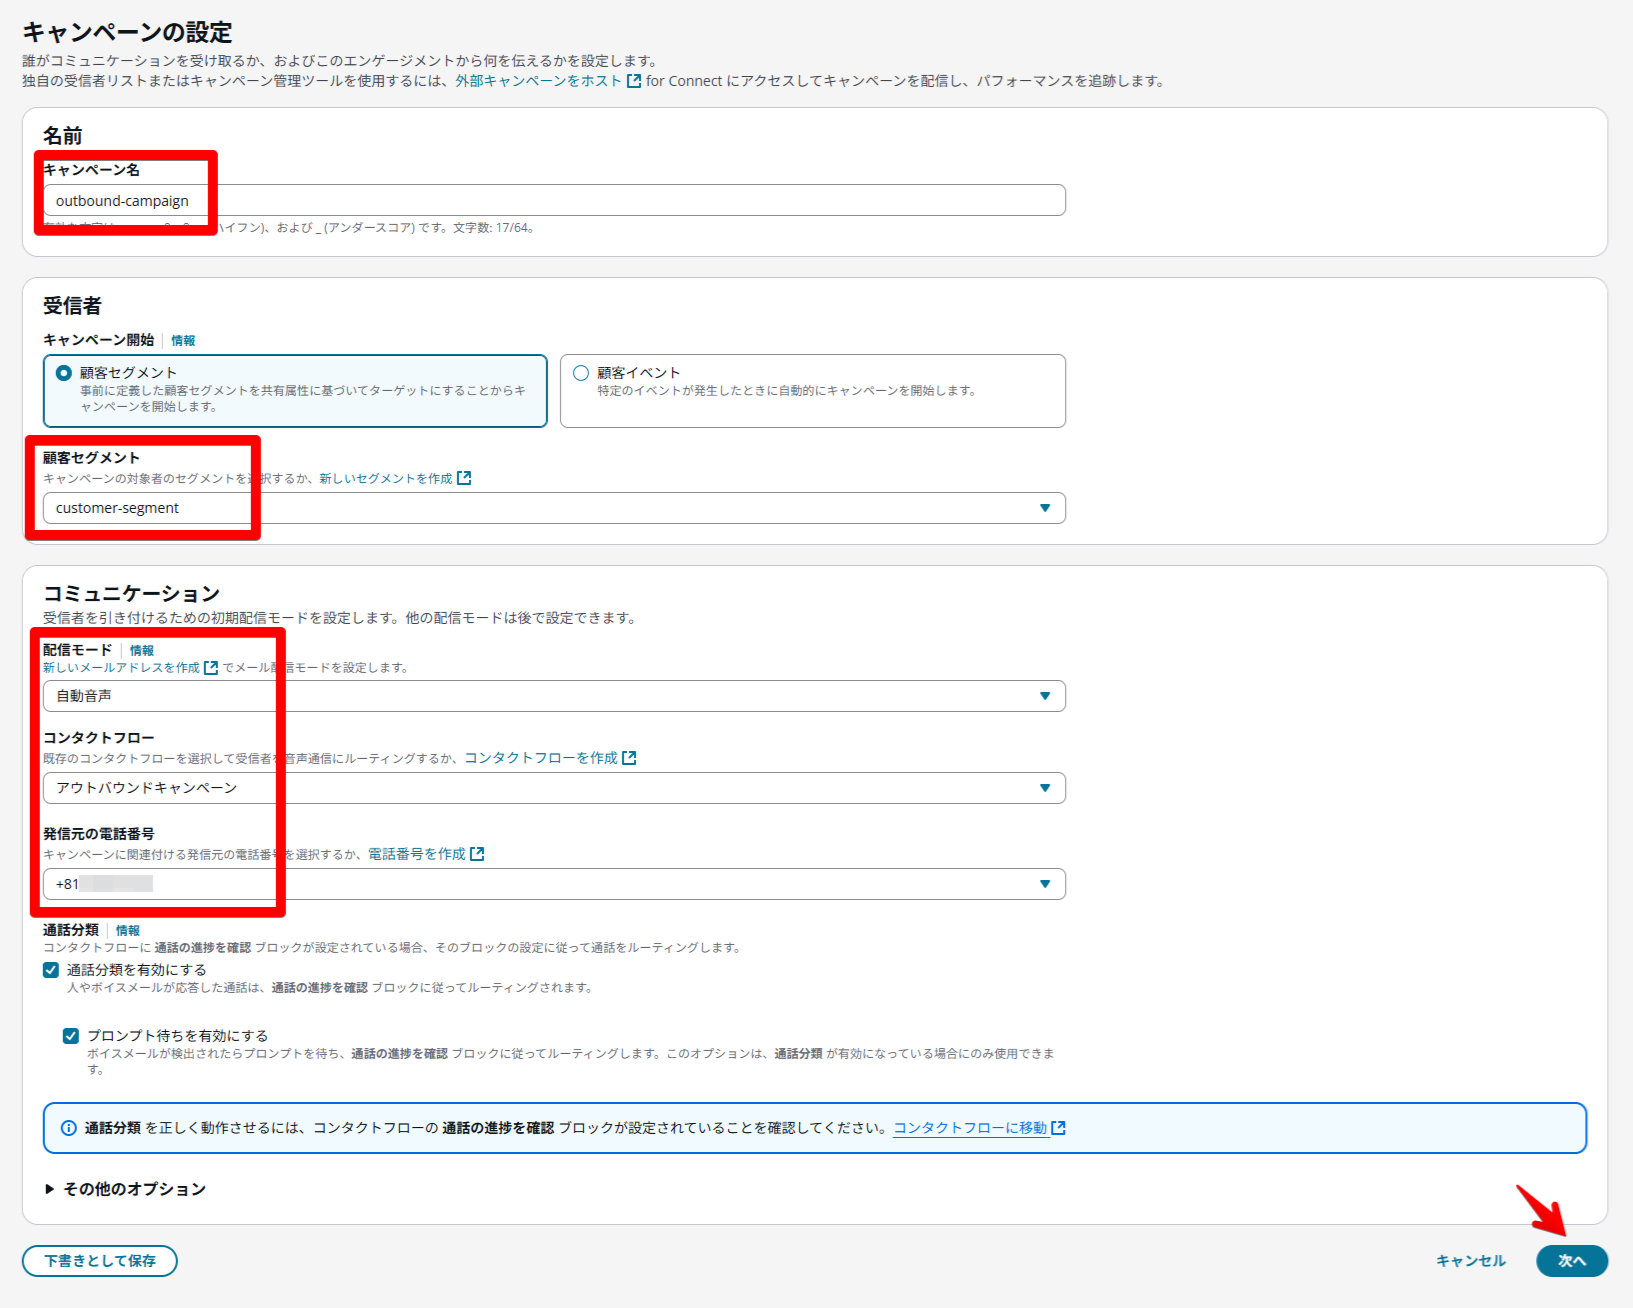Expand その他のオプション section
The image size is (1633, 1308).
[x=125, y=1189]
